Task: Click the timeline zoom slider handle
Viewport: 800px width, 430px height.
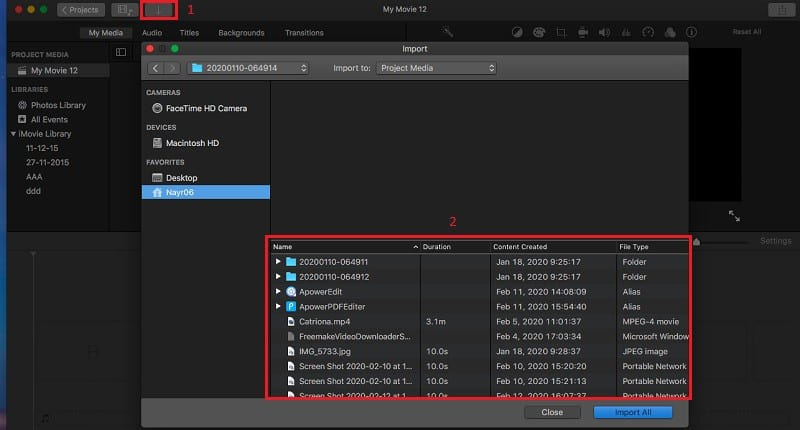Action: (x=696, y=242)
